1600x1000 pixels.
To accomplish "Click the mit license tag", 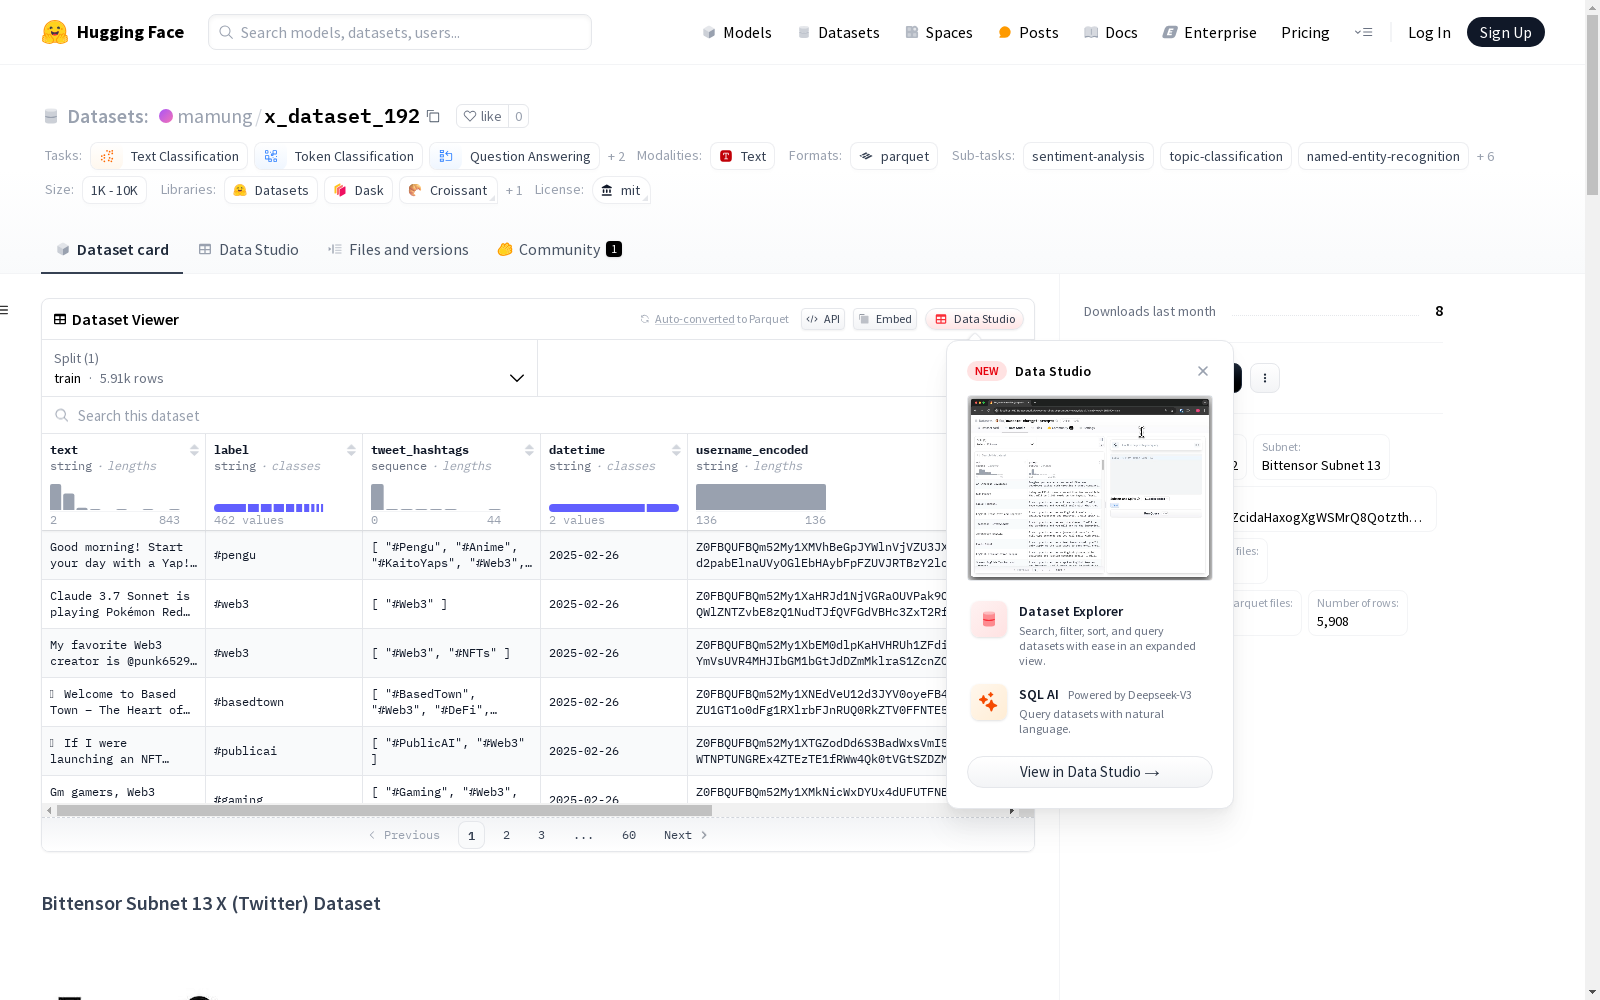I will coord(621,190).
